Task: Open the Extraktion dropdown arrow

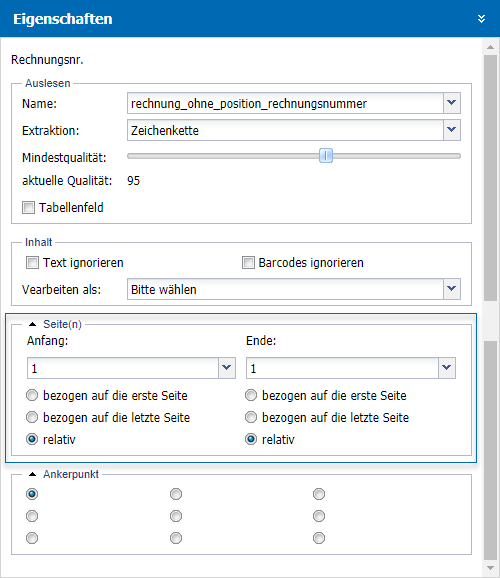Action: pyautogui.click(x=452, y=130)
